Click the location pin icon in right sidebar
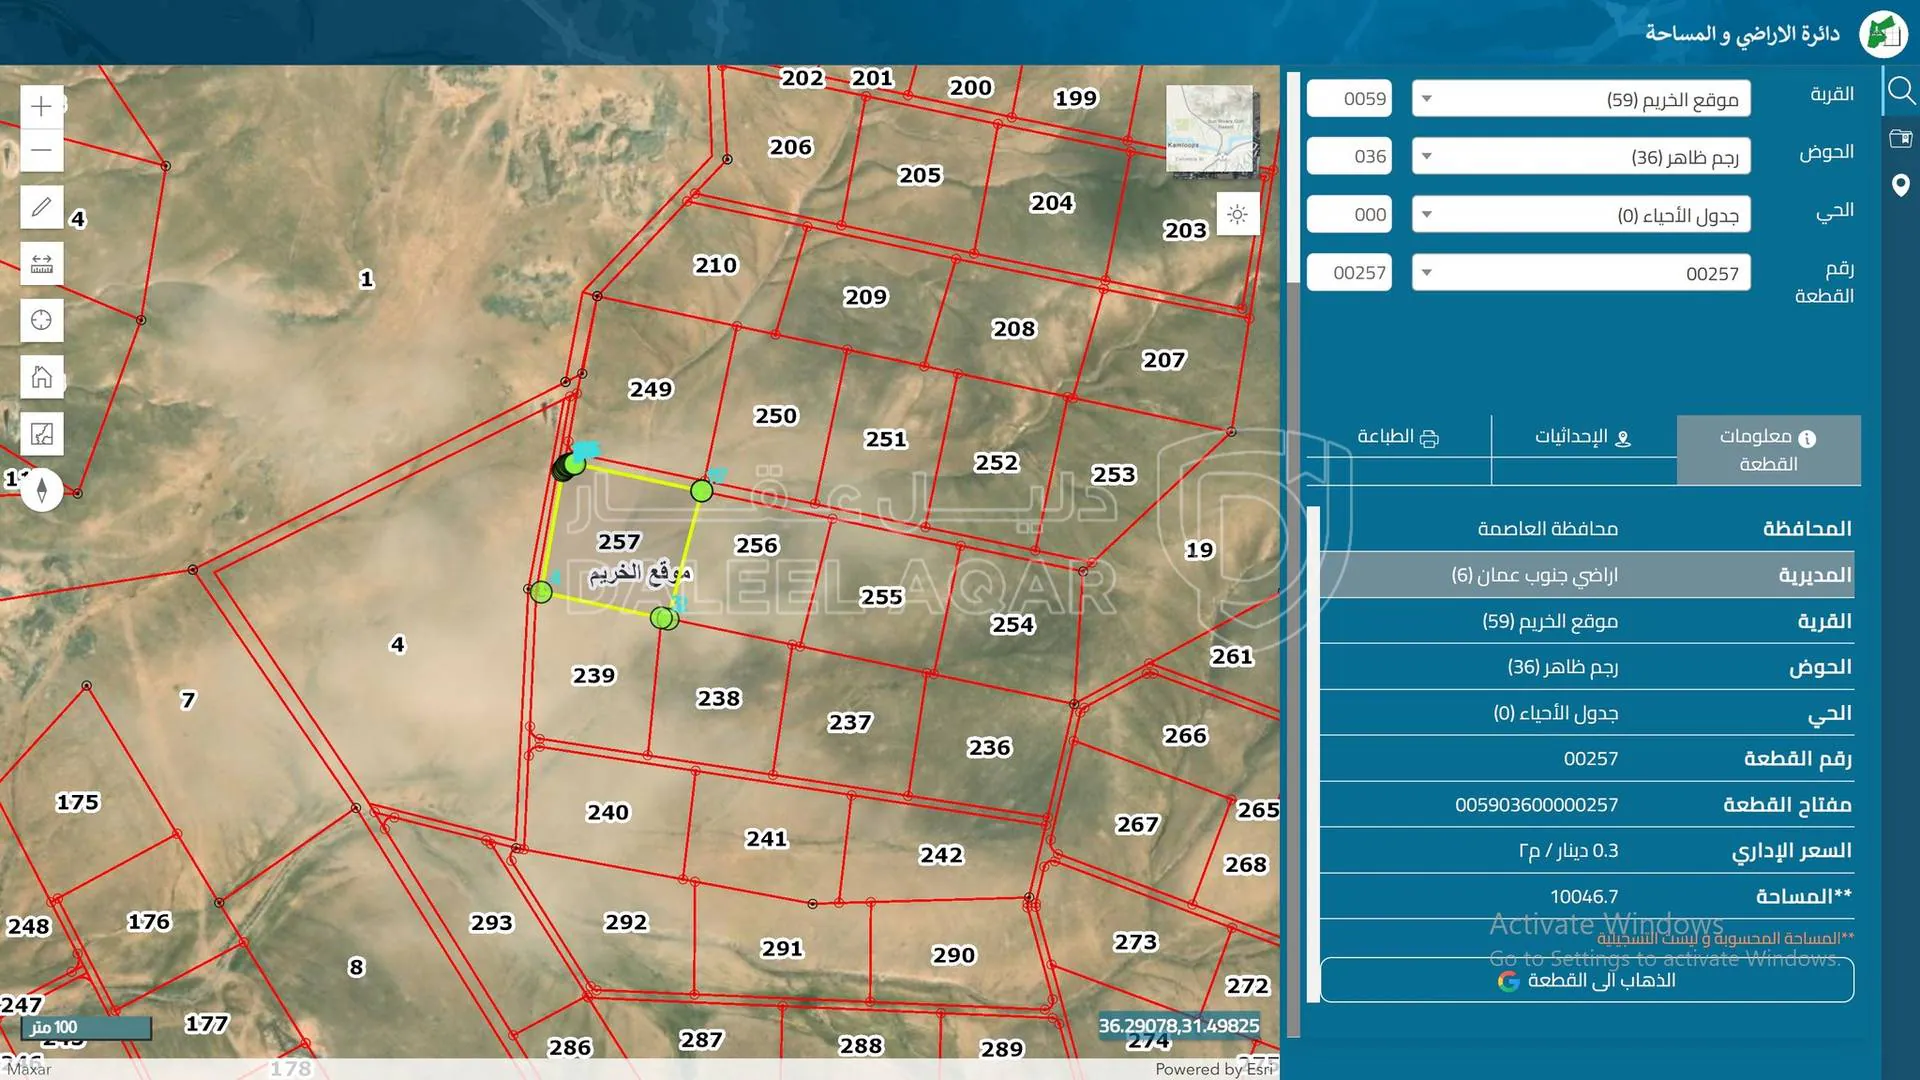 click(x=1901, y=186)
